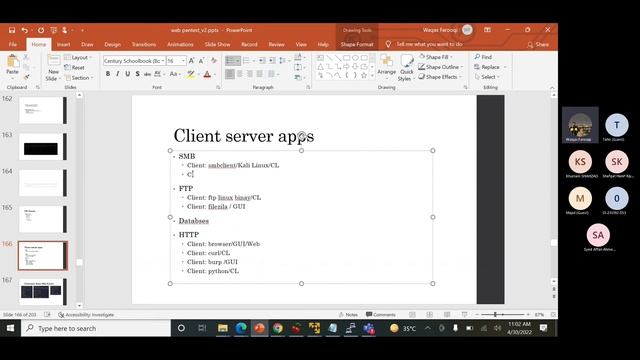Adjust the zoom slider in status bar
Screen dimensions: 640x360
(x=495, y=315)
